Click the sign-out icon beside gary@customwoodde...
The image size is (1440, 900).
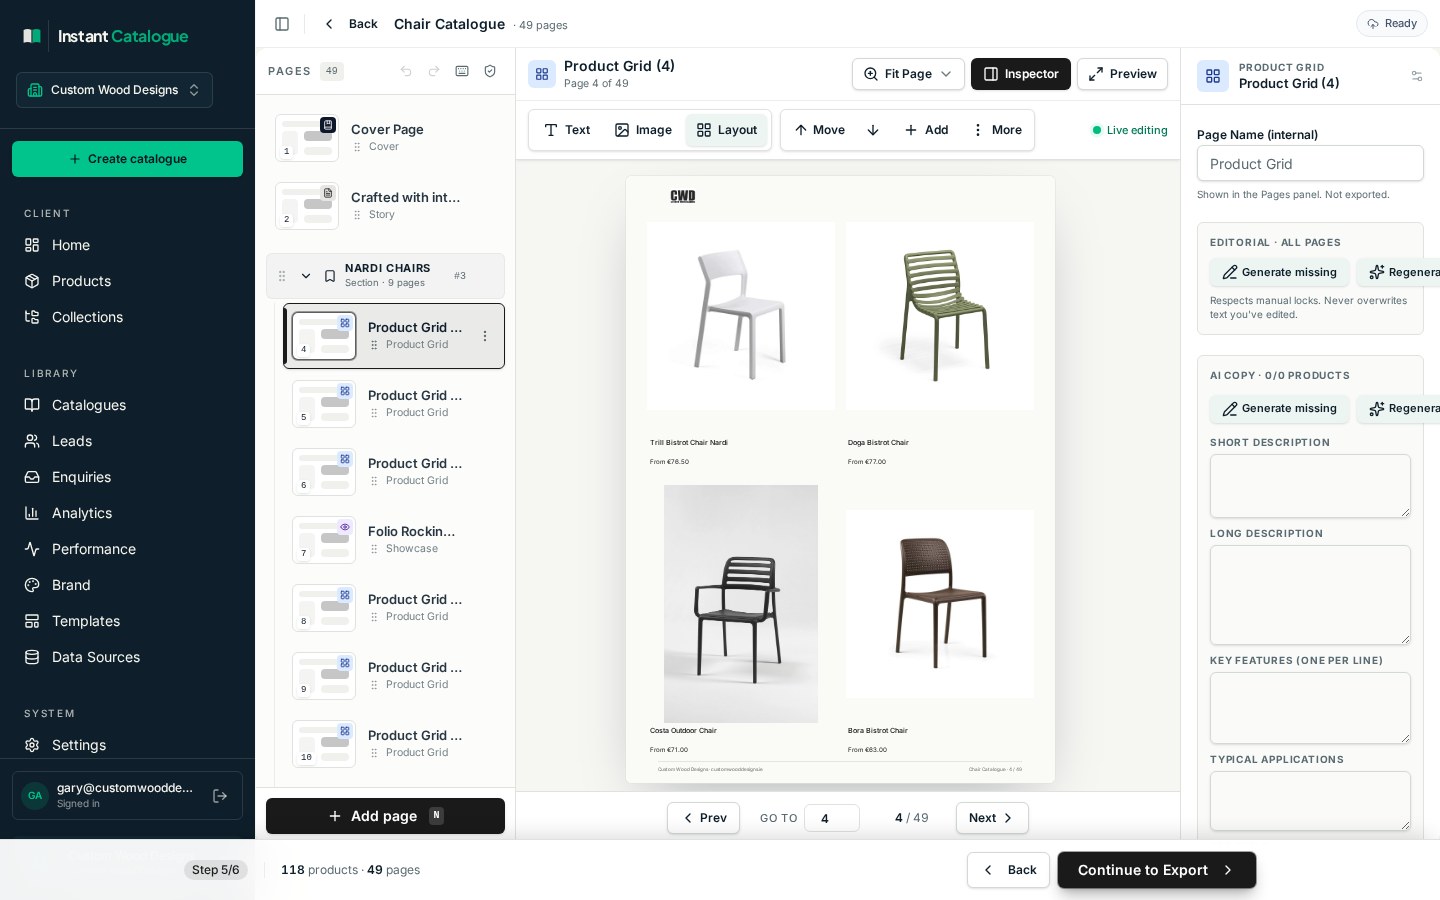[220, 796]
